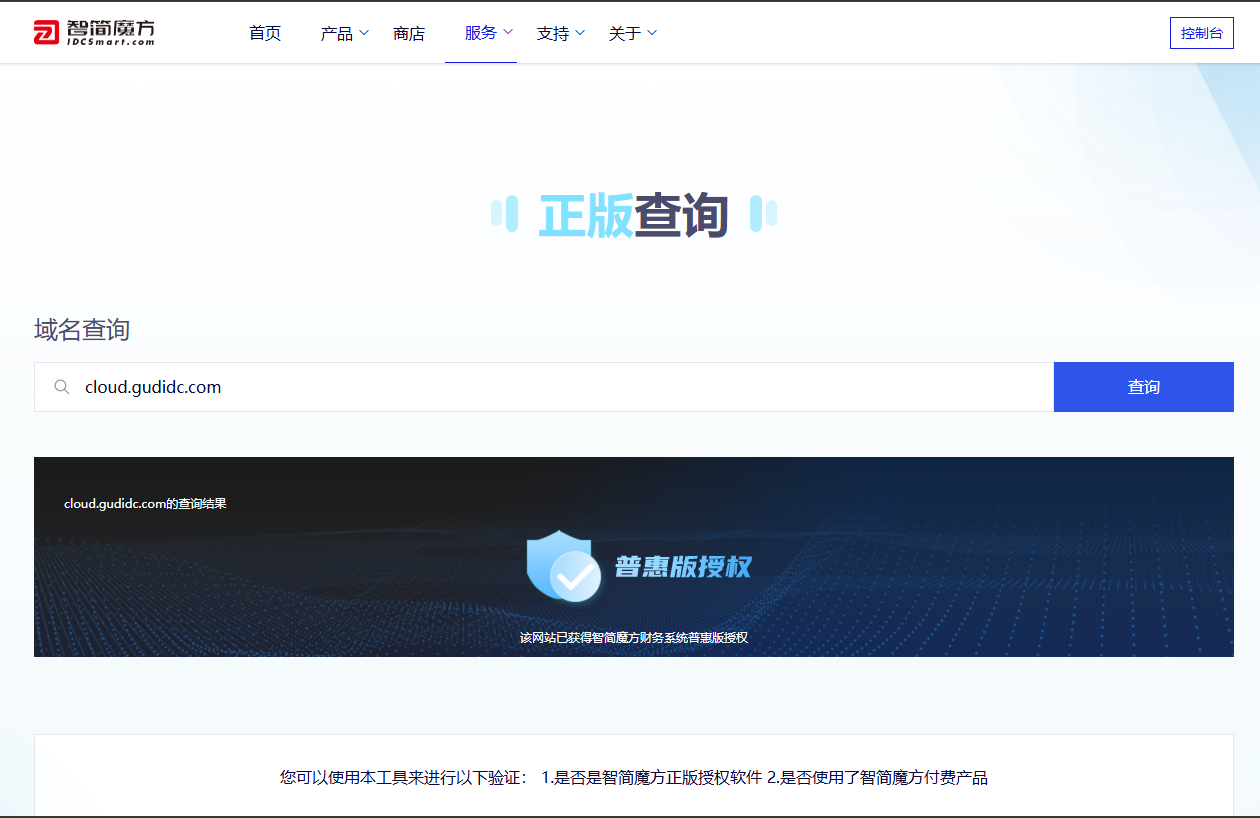Open the 产品 menu
1260x818 pixels.
tap(337, 33)
